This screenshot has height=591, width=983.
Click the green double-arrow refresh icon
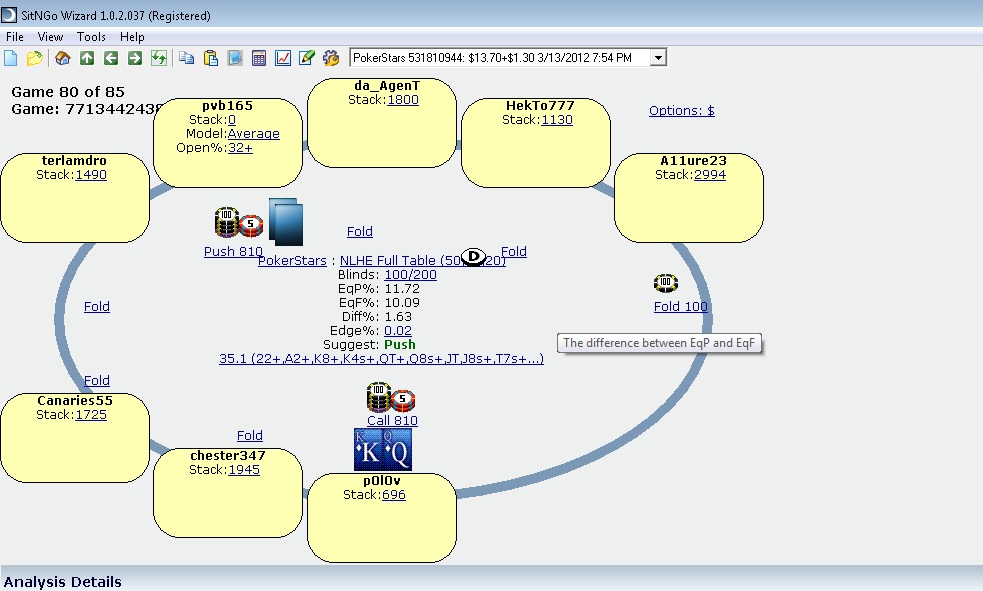159,58
